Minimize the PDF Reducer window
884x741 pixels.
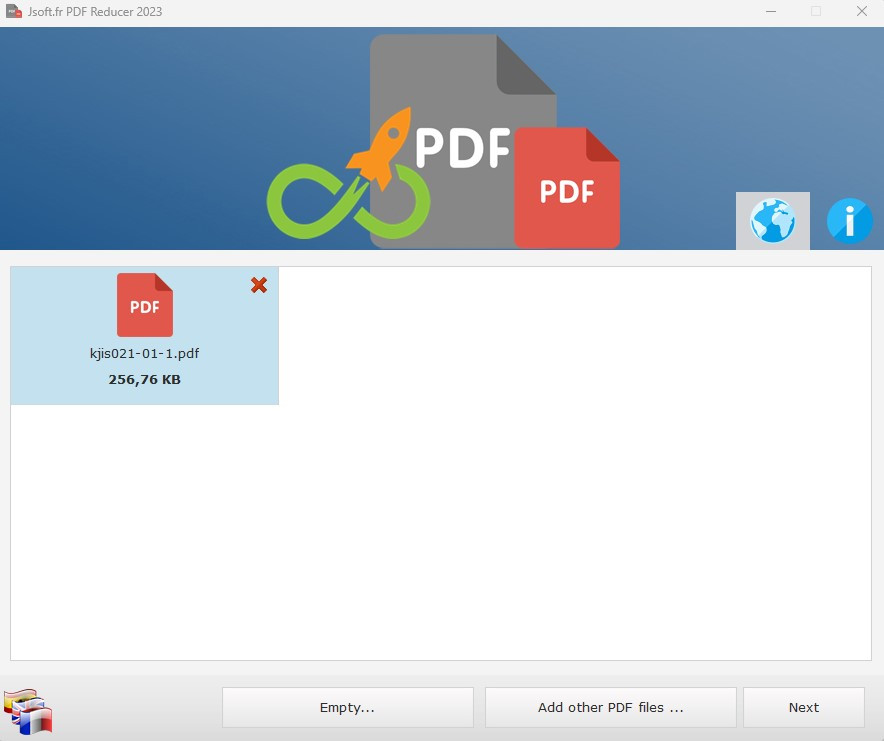[771, 11]
